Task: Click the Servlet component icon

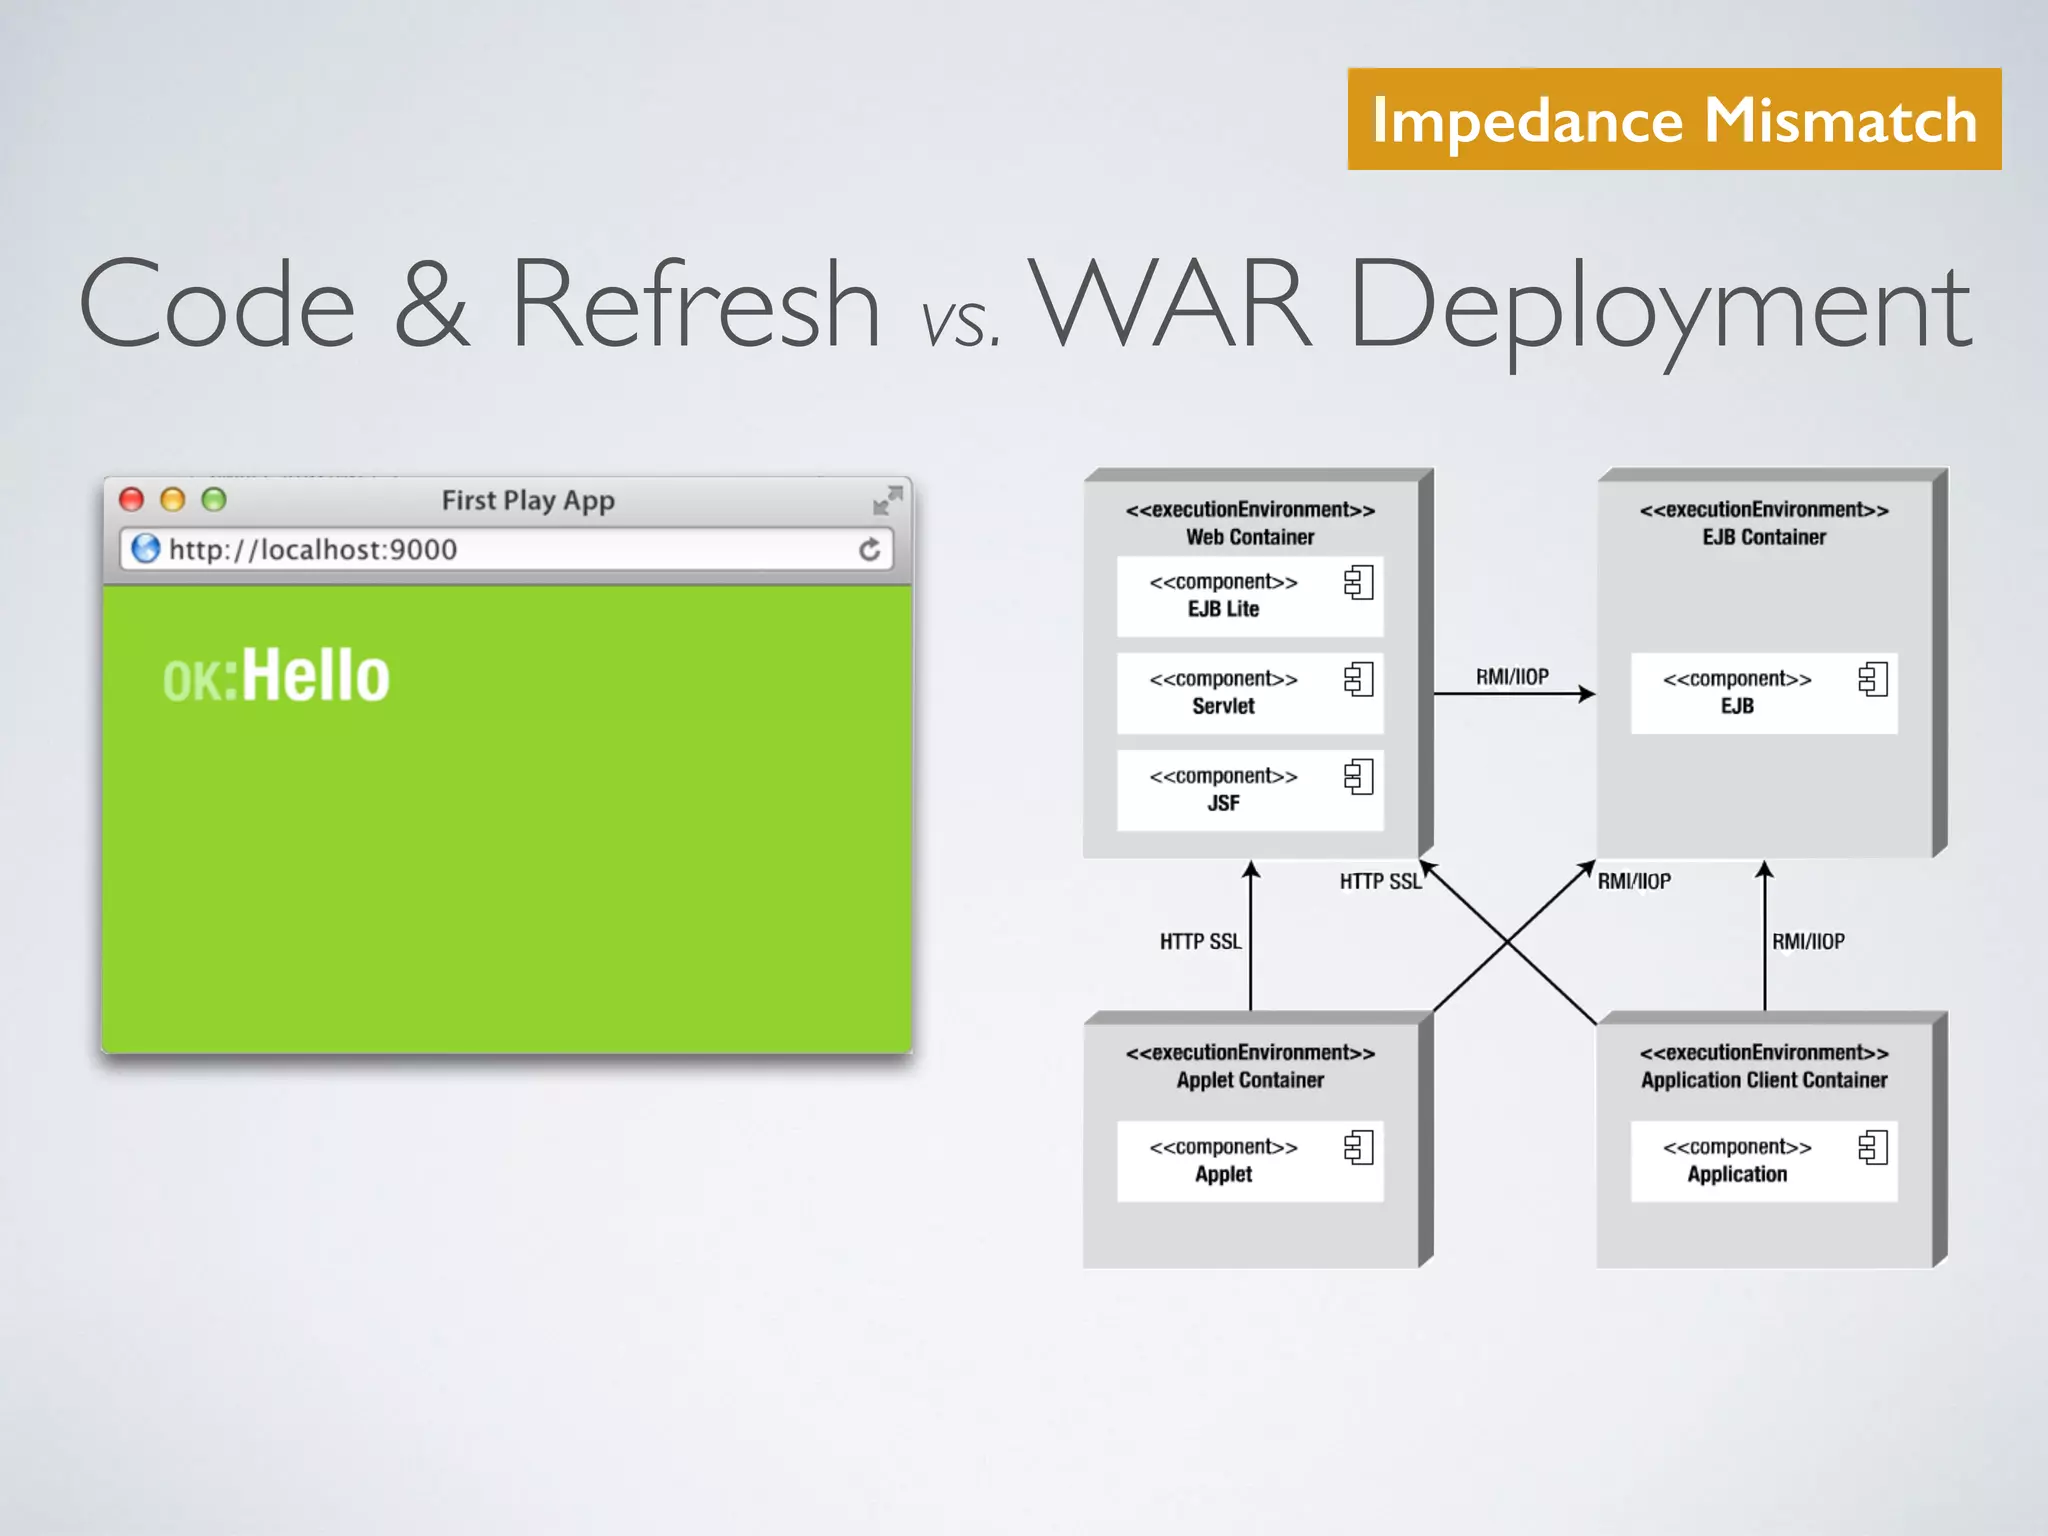Action: [x=1358, y=680]
